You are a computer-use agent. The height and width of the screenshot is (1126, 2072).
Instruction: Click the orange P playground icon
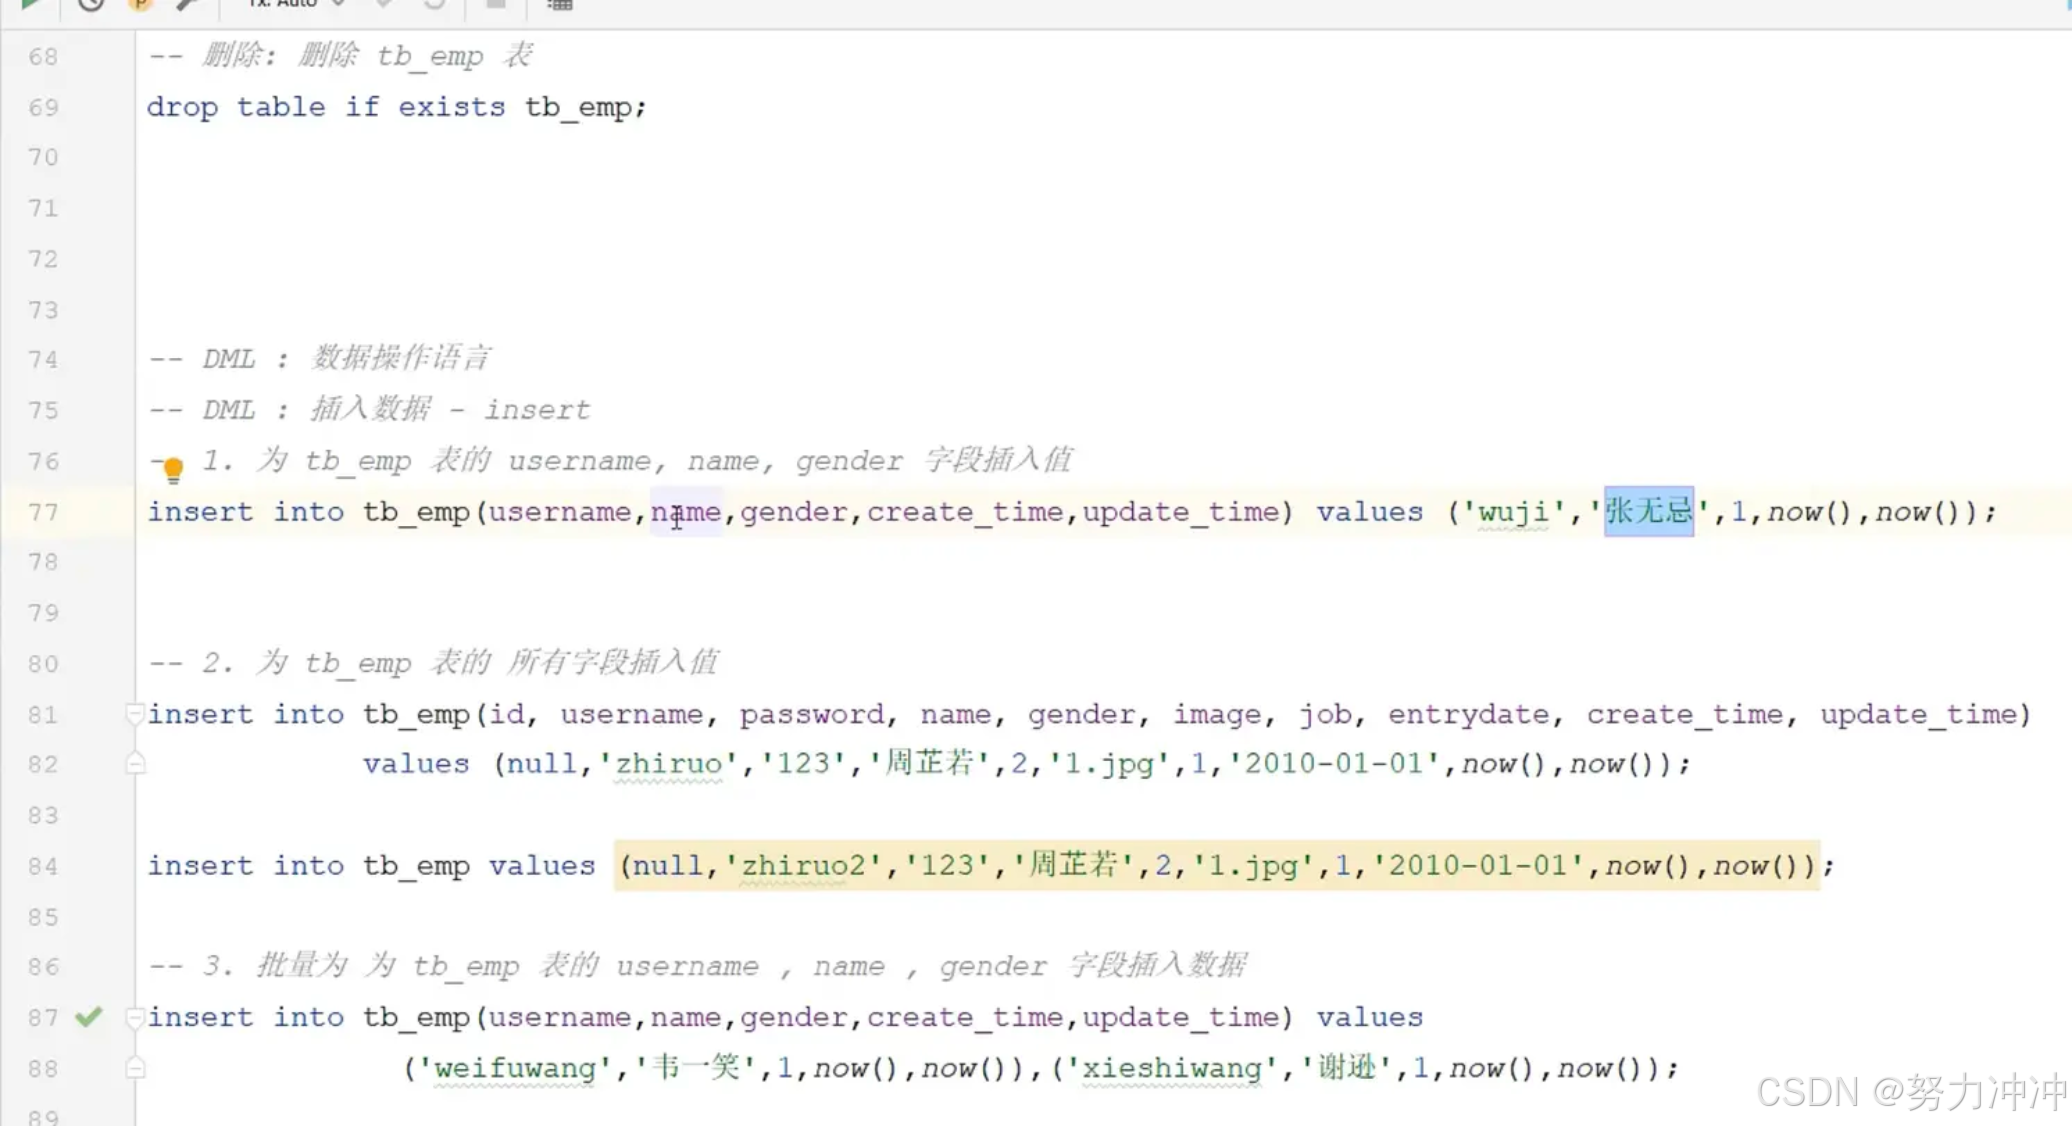click(140, 4)
